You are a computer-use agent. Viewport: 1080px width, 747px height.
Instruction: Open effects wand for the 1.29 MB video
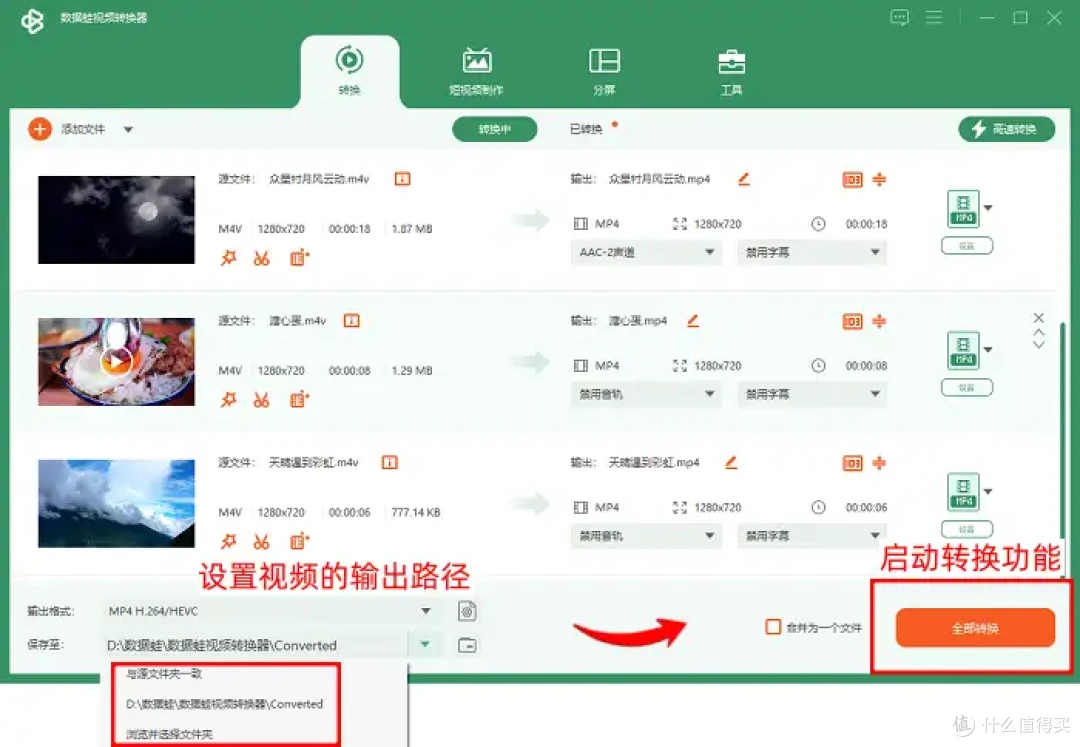click(228, 399)
